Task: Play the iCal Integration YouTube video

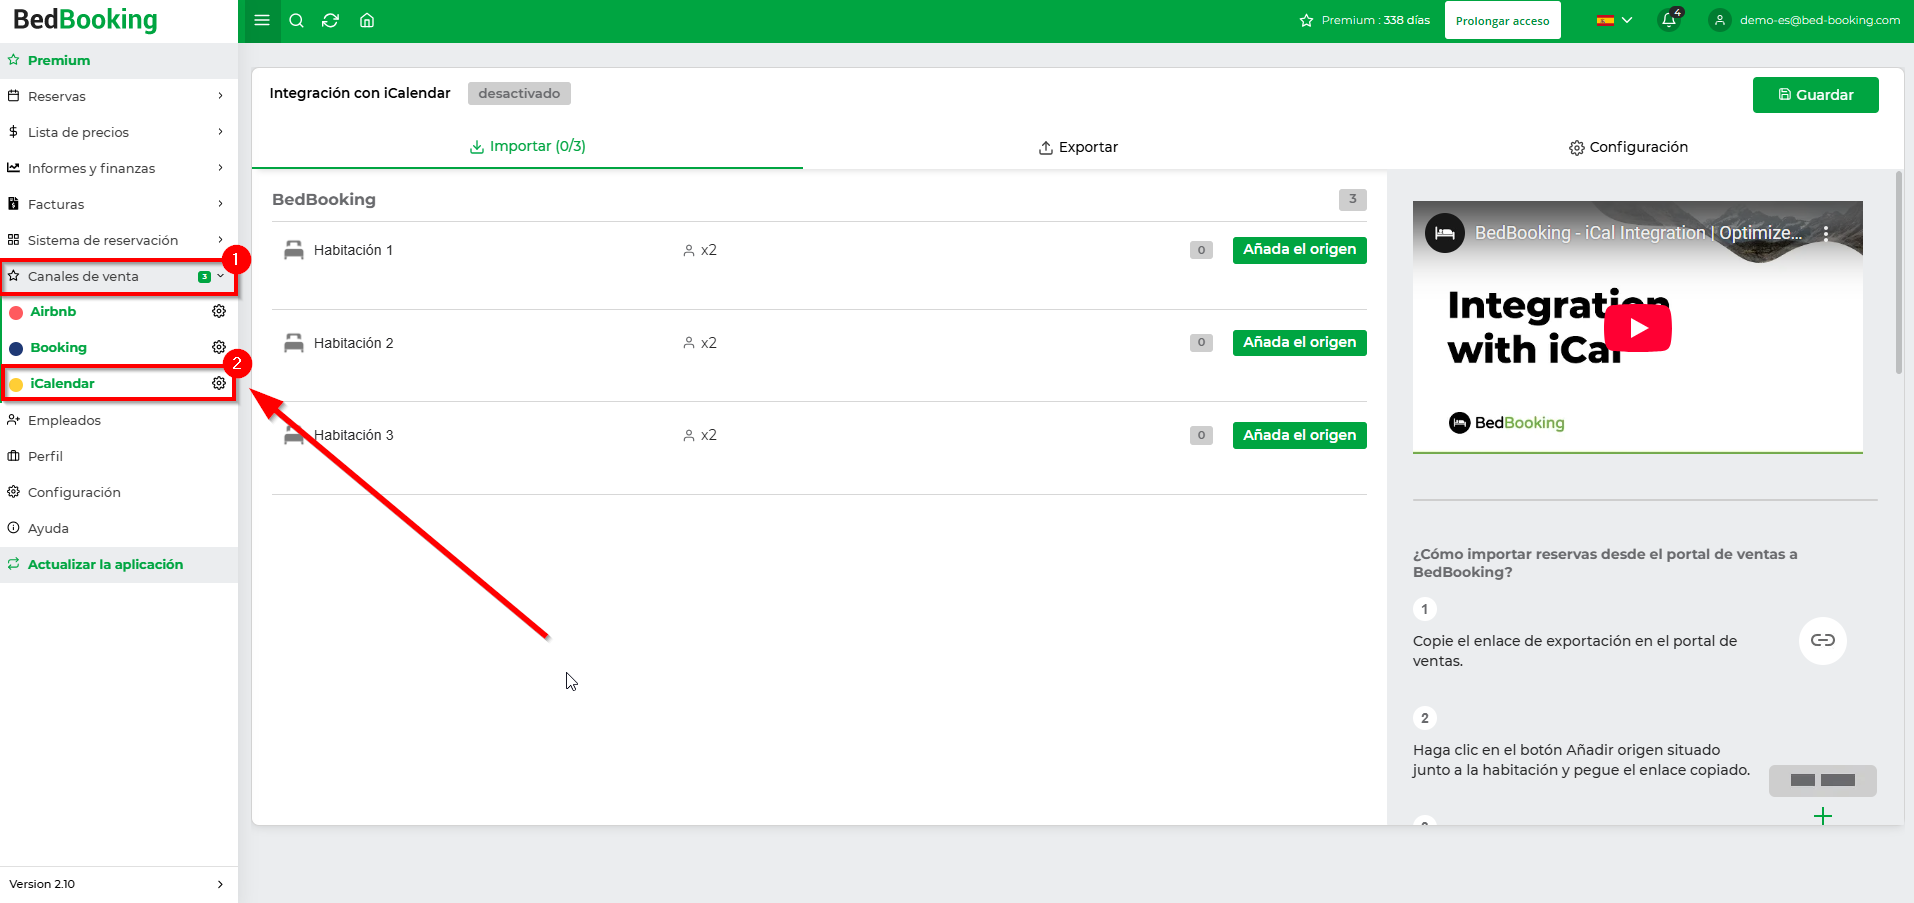Action: [1638, 328]
